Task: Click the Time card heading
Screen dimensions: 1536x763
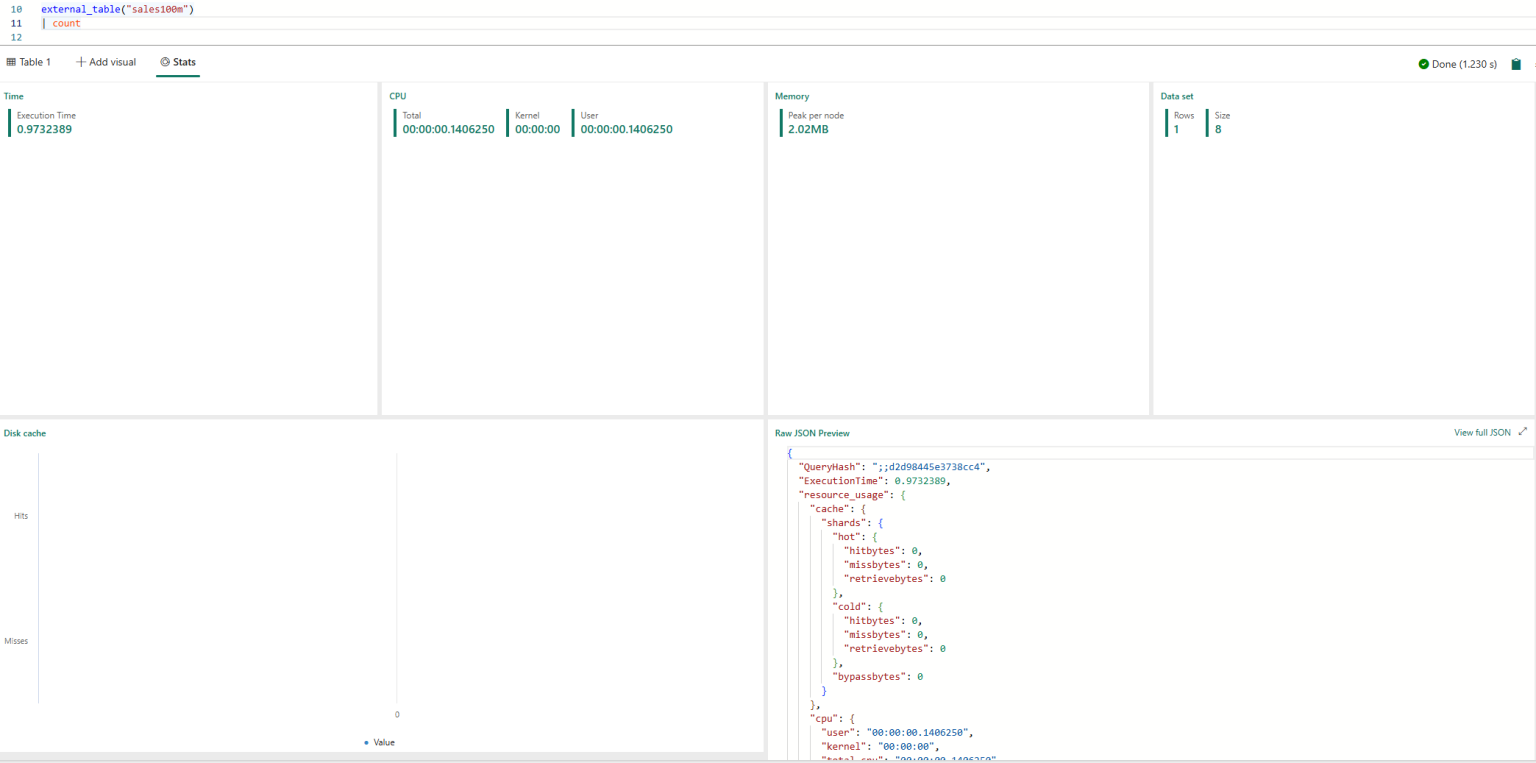Action: click(14, 96)
